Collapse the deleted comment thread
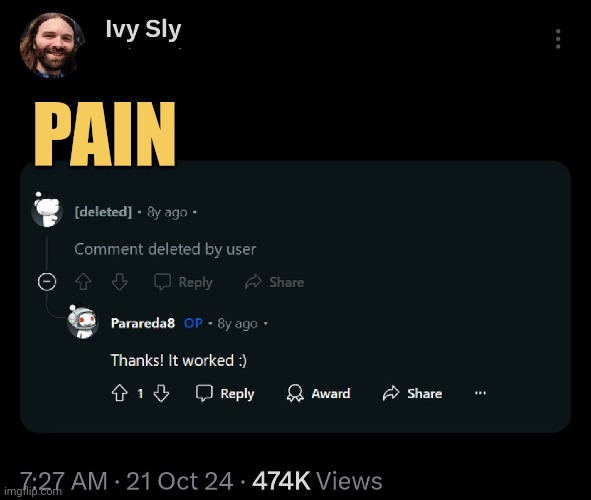Viewport: 591px width, 500px height. pyautogui.click(x=47, y=282)
